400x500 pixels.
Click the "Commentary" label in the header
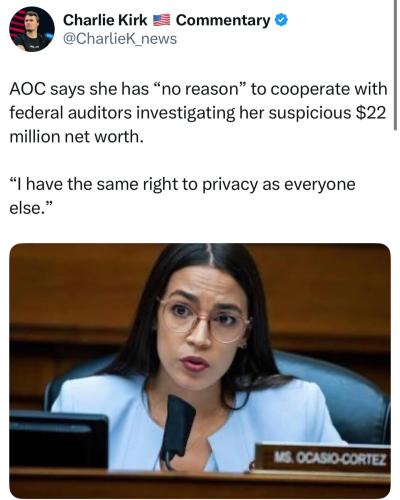click(223, 21)
